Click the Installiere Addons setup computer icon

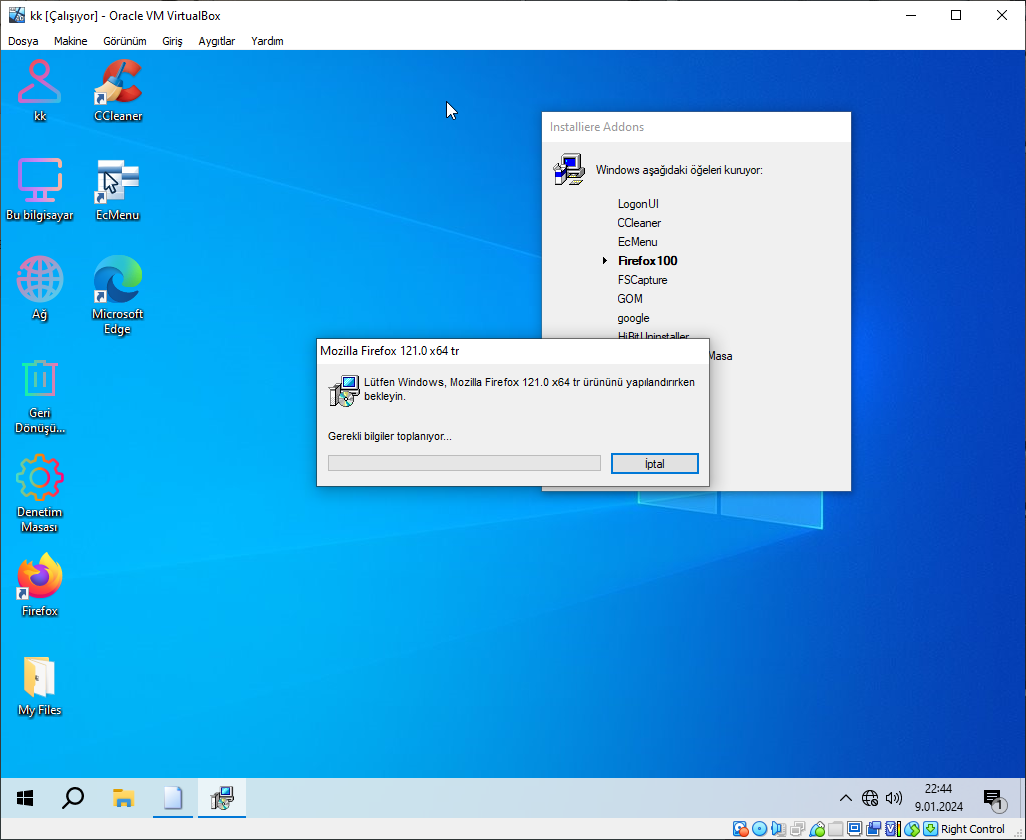tap(569, 169)
